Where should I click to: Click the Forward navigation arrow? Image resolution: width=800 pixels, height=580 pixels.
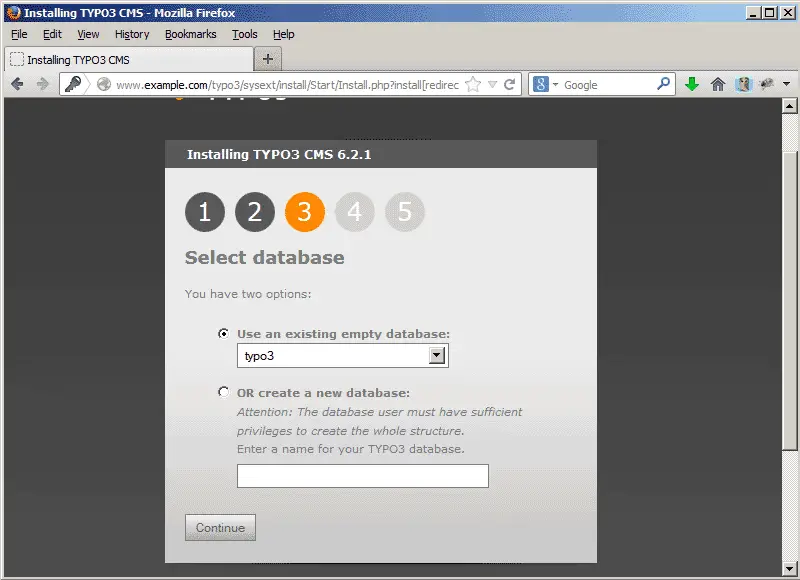43,84
